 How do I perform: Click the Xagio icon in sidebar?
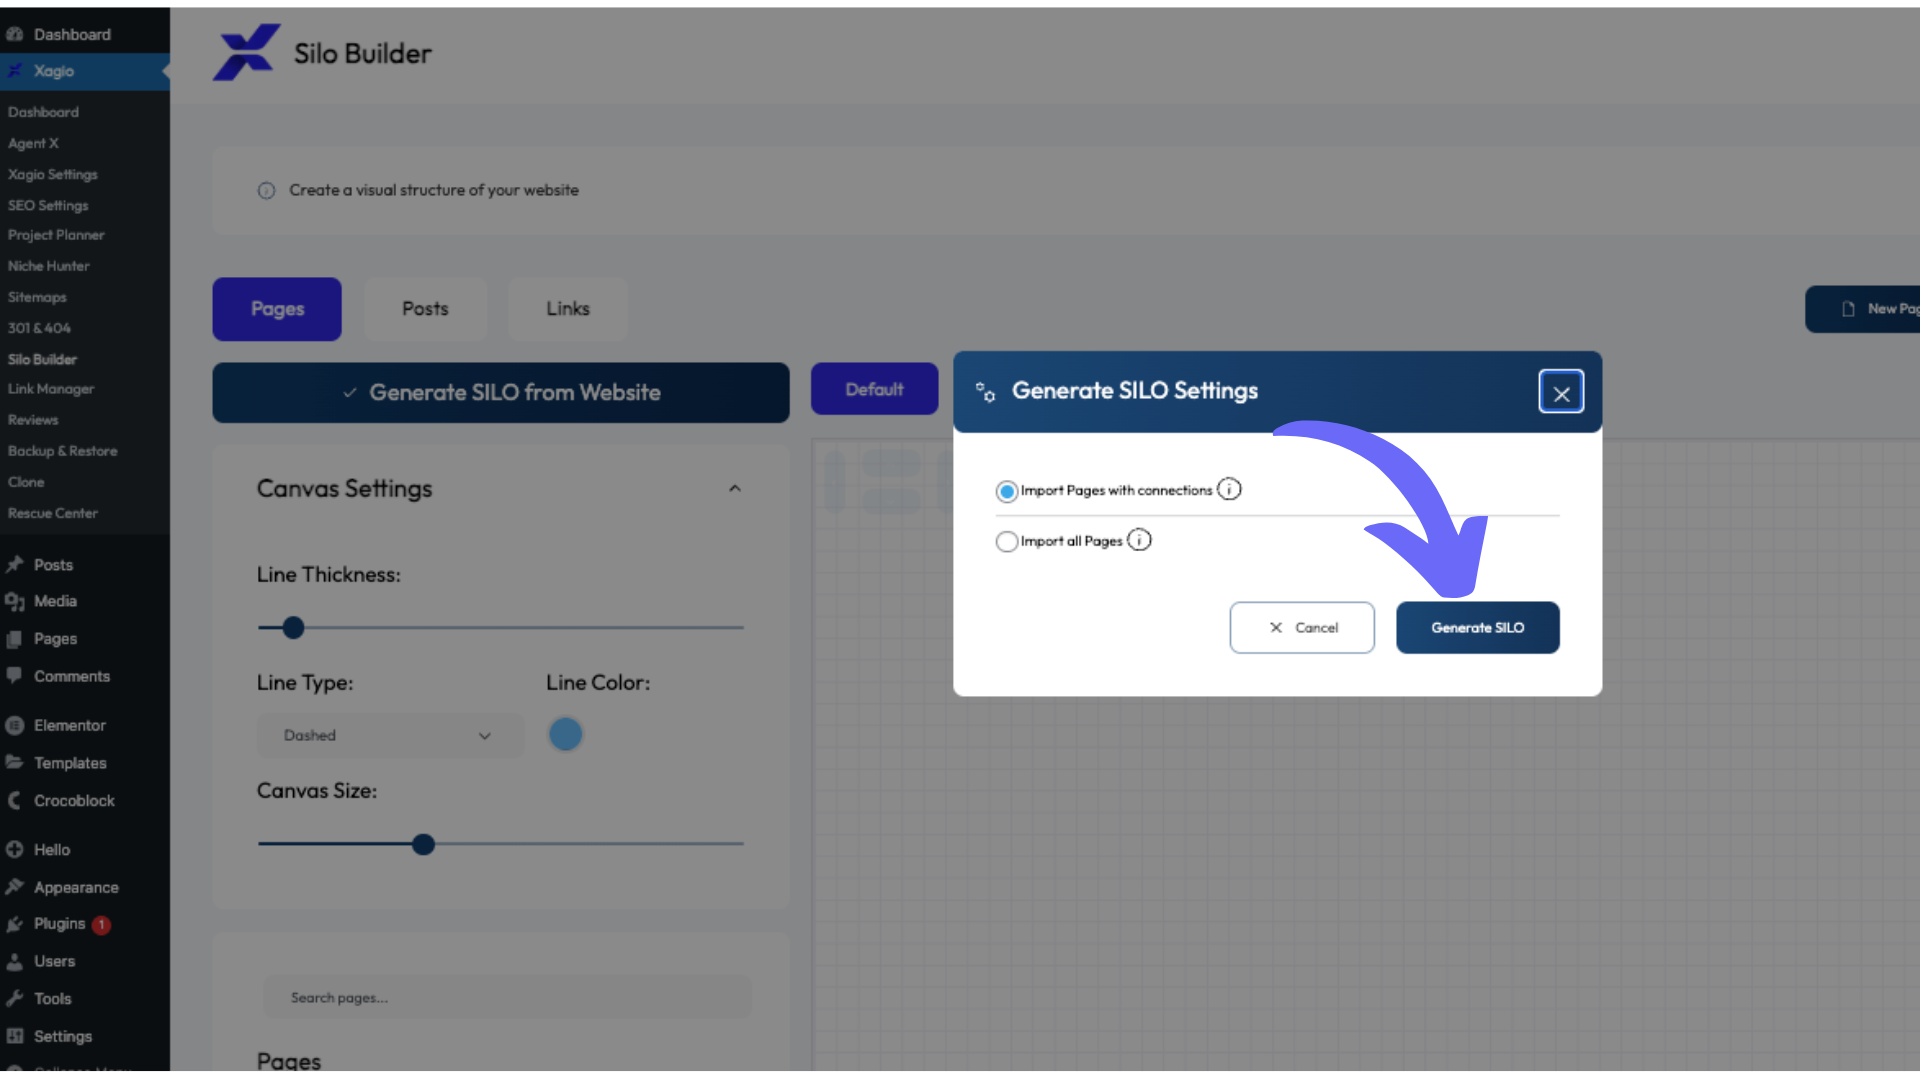[15, 71]
